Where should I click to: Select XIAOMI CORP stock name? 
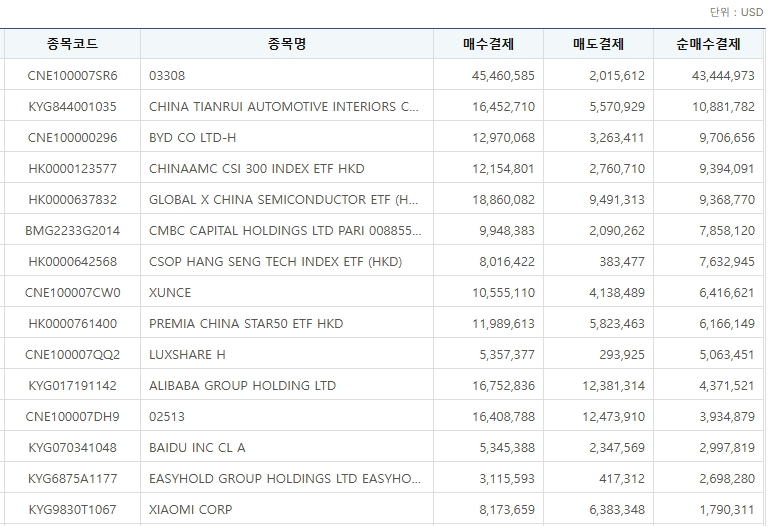point(191,509)
